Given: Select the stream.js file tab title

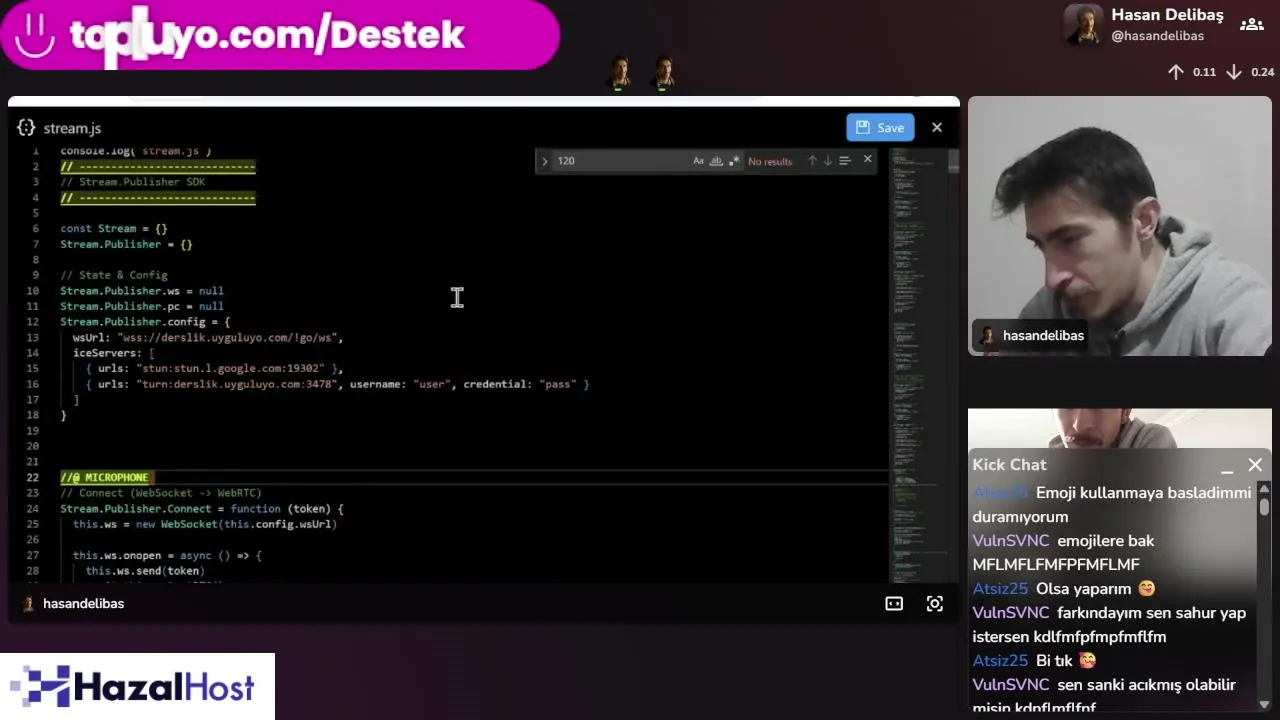Looking at the screenshot, I should click(x=72, y=128).
